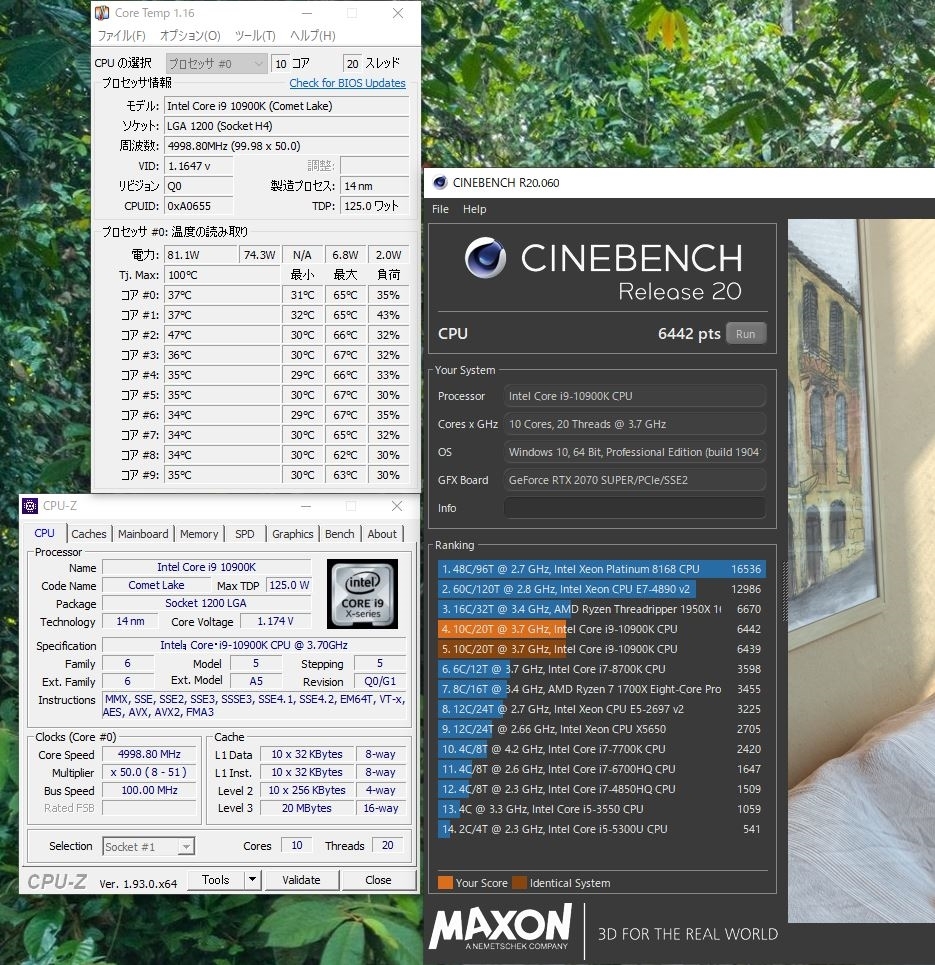Screen dimensions: 935x965
Task: Click the Tools button in CPU-Z
Action: [x=215, y=880]
